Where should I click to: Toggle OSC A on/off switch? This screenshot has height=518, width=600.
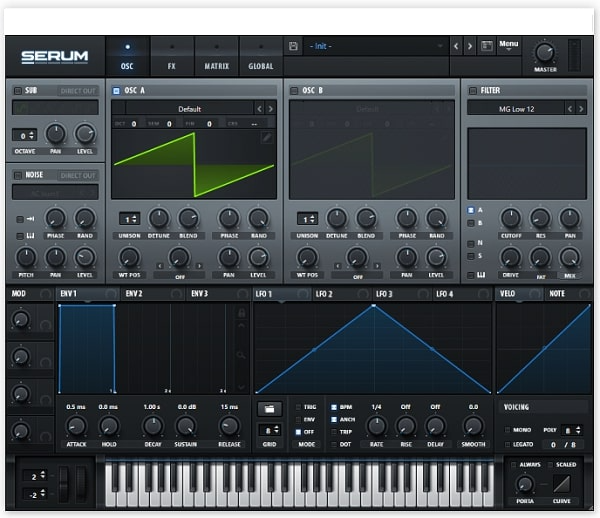[116, 91]
